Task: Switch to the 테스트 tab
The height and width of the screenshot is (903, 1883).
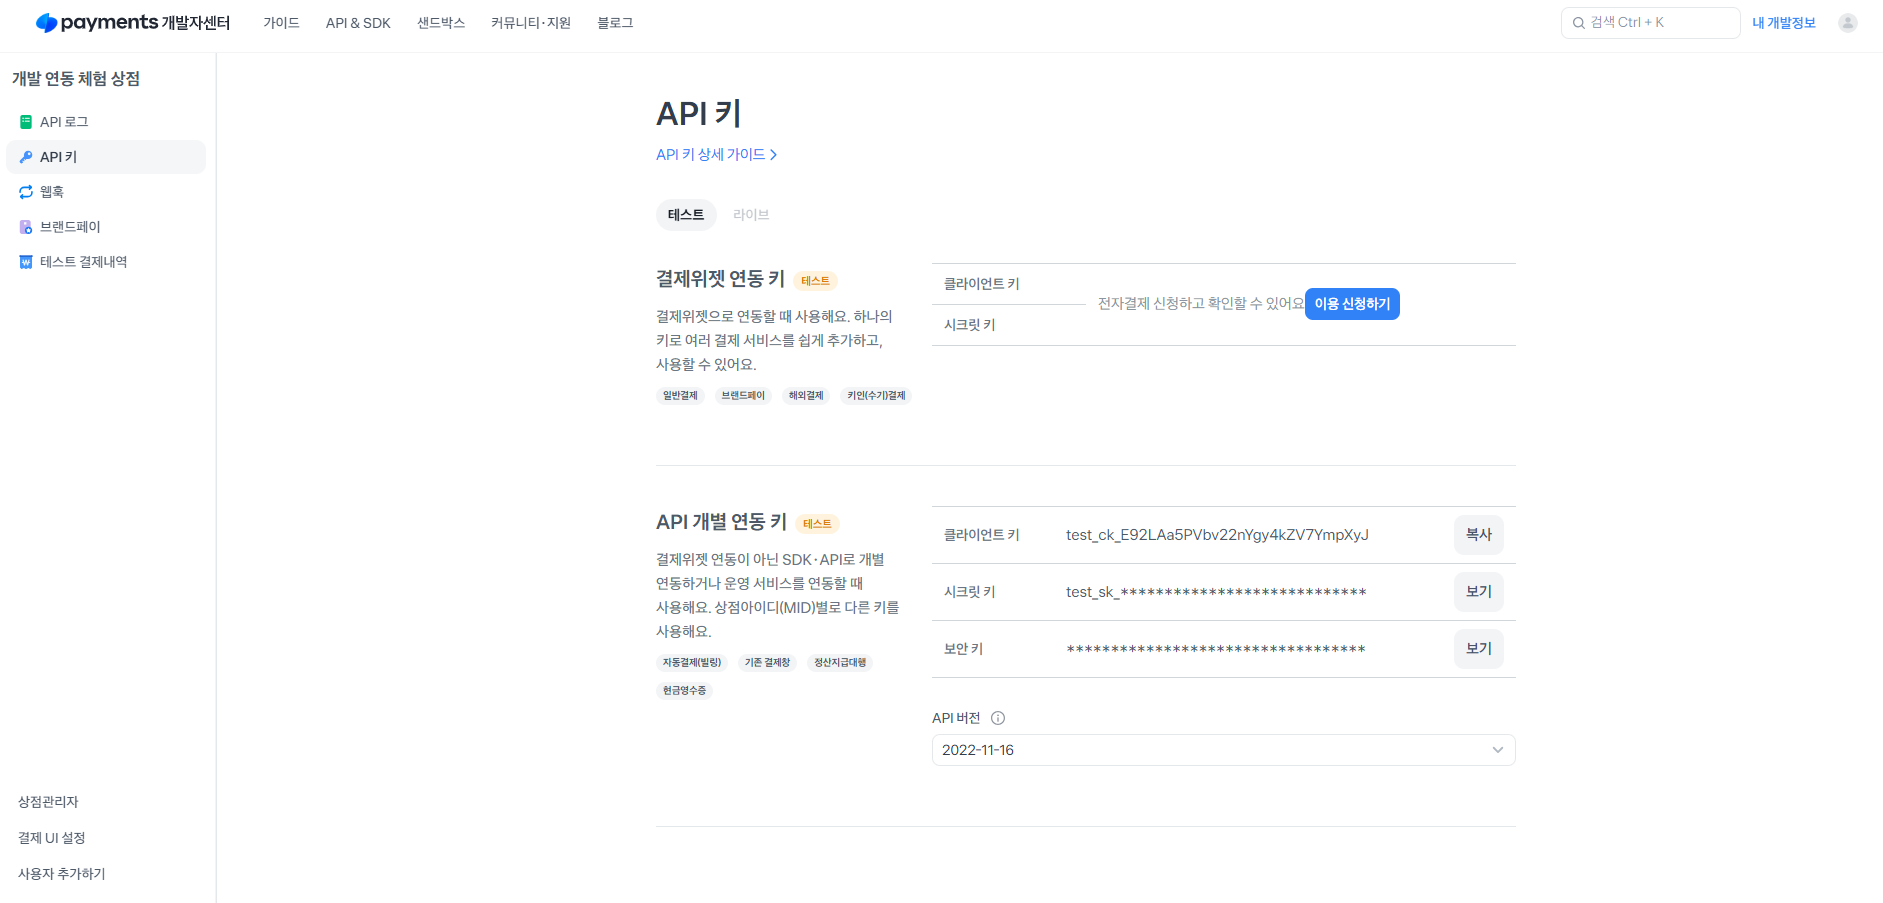Action: click(686, 215)
